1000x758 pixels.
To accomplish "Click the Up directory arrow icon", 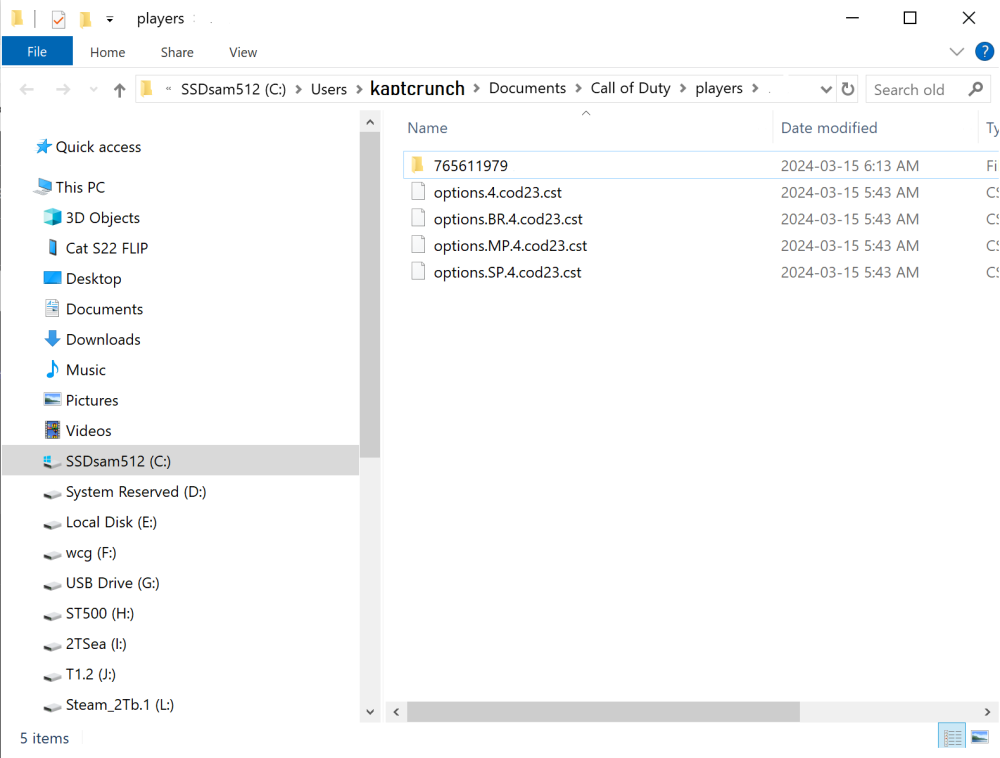I will click(120, 90).
